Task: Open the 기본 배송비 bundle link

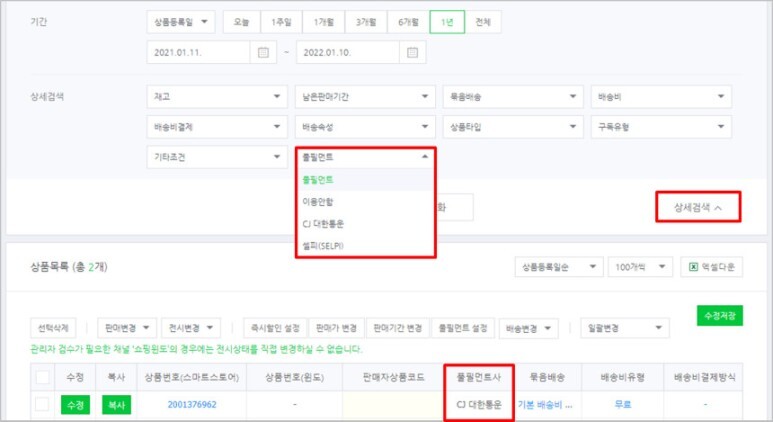Action: tap(545, 405)
